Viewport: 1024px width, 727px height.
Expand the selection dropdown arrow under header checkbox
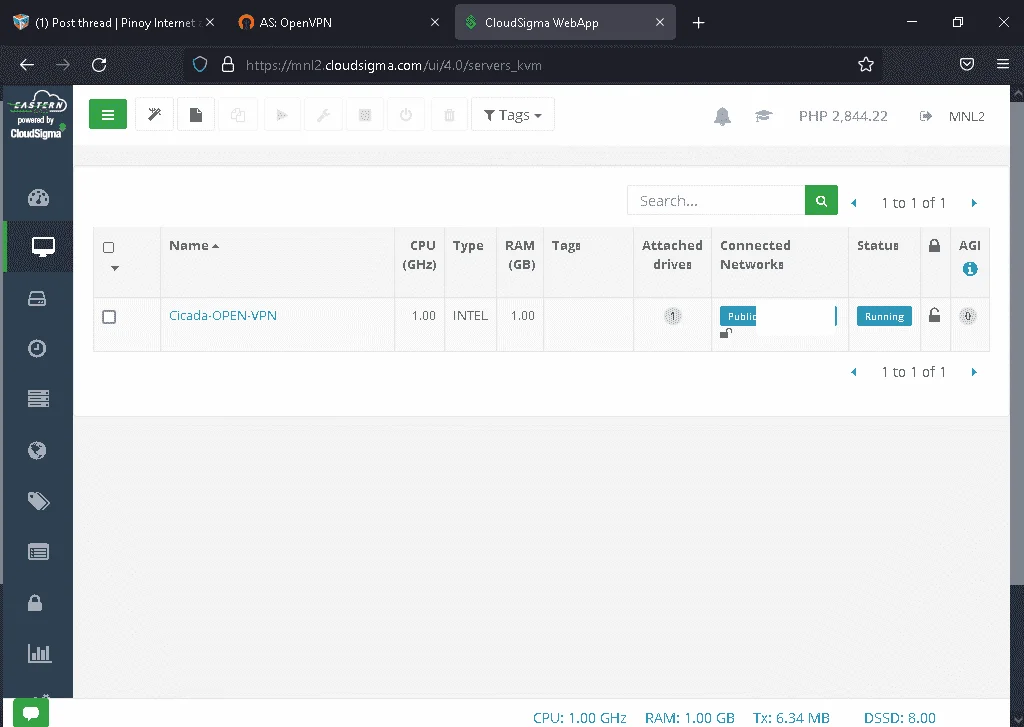click(x=115, y=268)
